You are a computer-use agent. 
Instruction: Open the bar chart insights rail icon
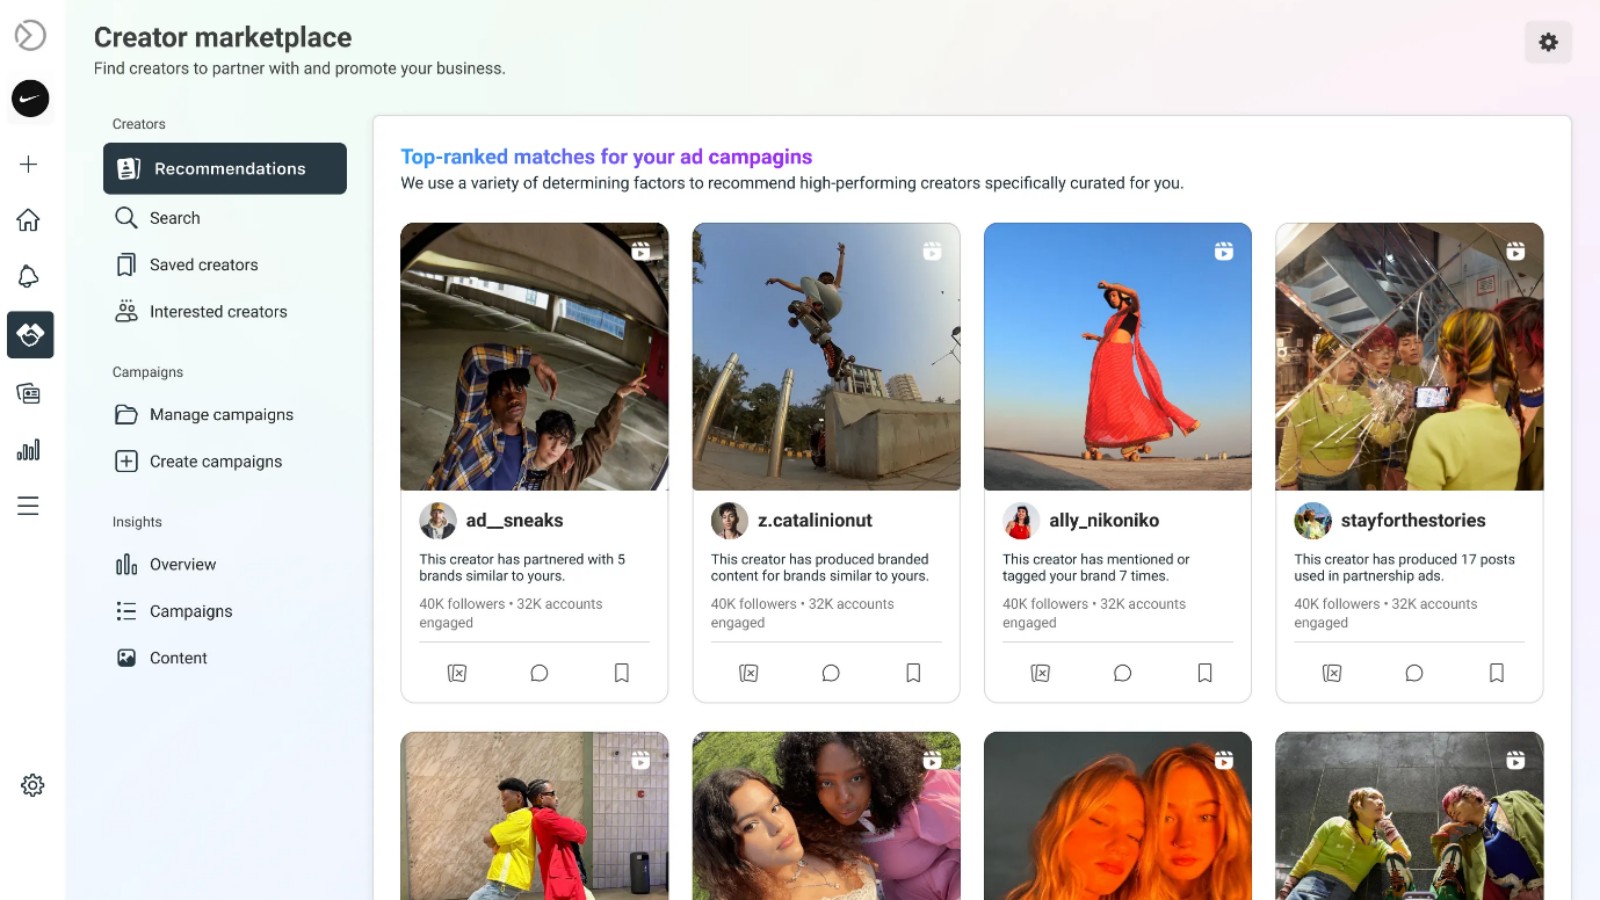pyautogui.click(x=29, y=450)
